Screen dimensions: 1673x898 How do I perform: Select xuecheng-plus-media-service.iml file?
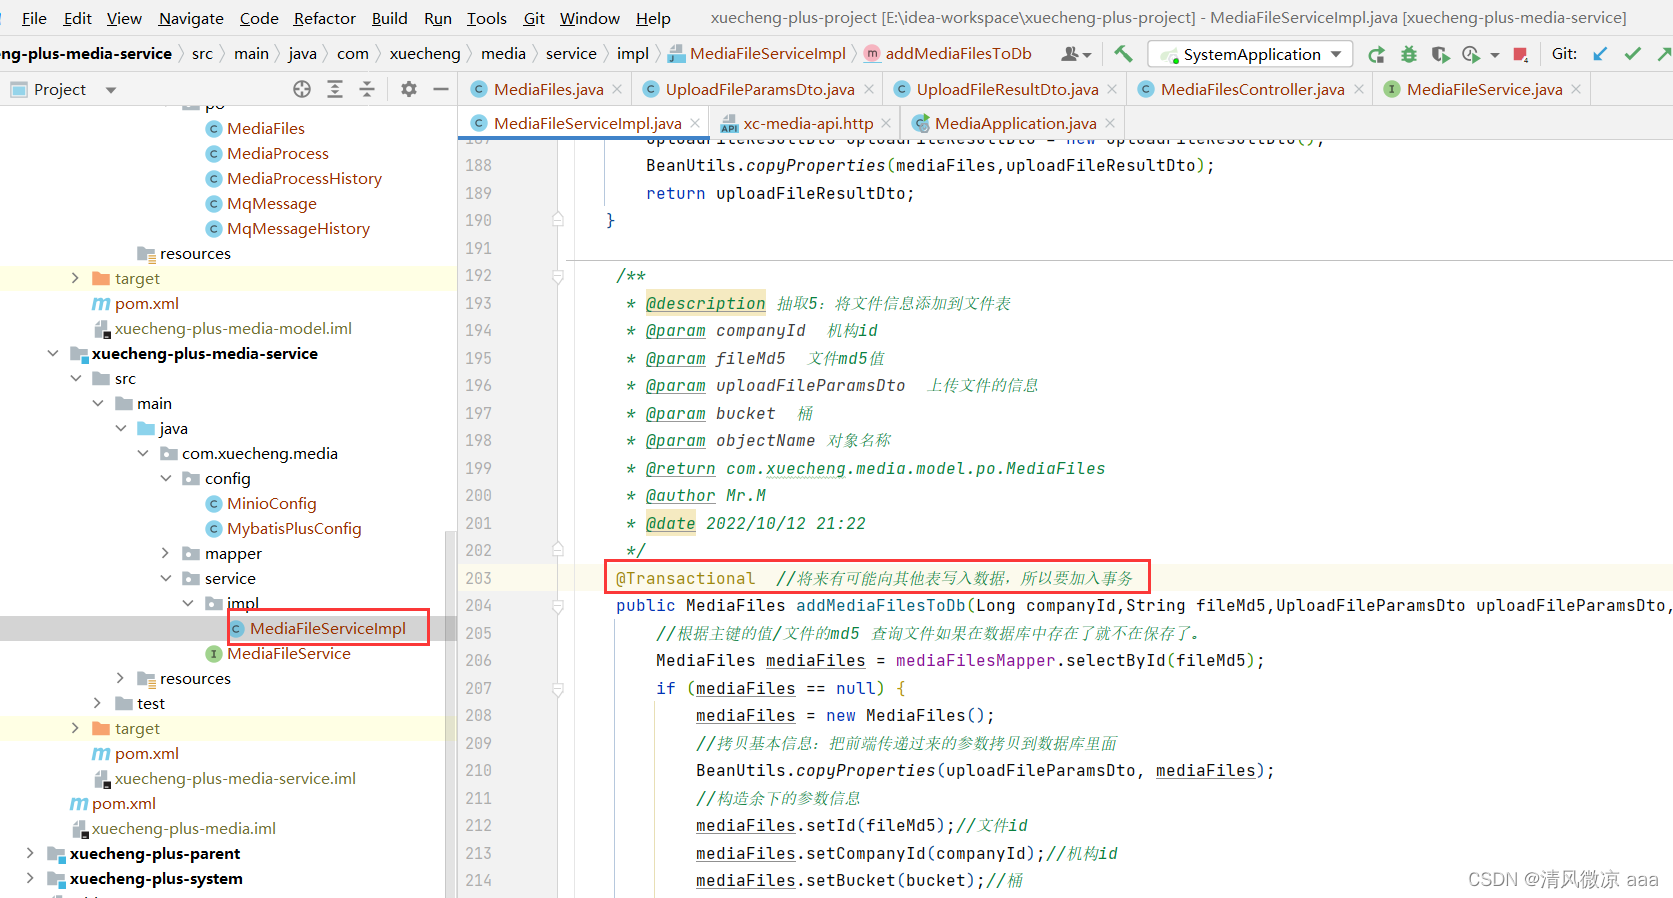pyautogui.click(x=235, y=778)
